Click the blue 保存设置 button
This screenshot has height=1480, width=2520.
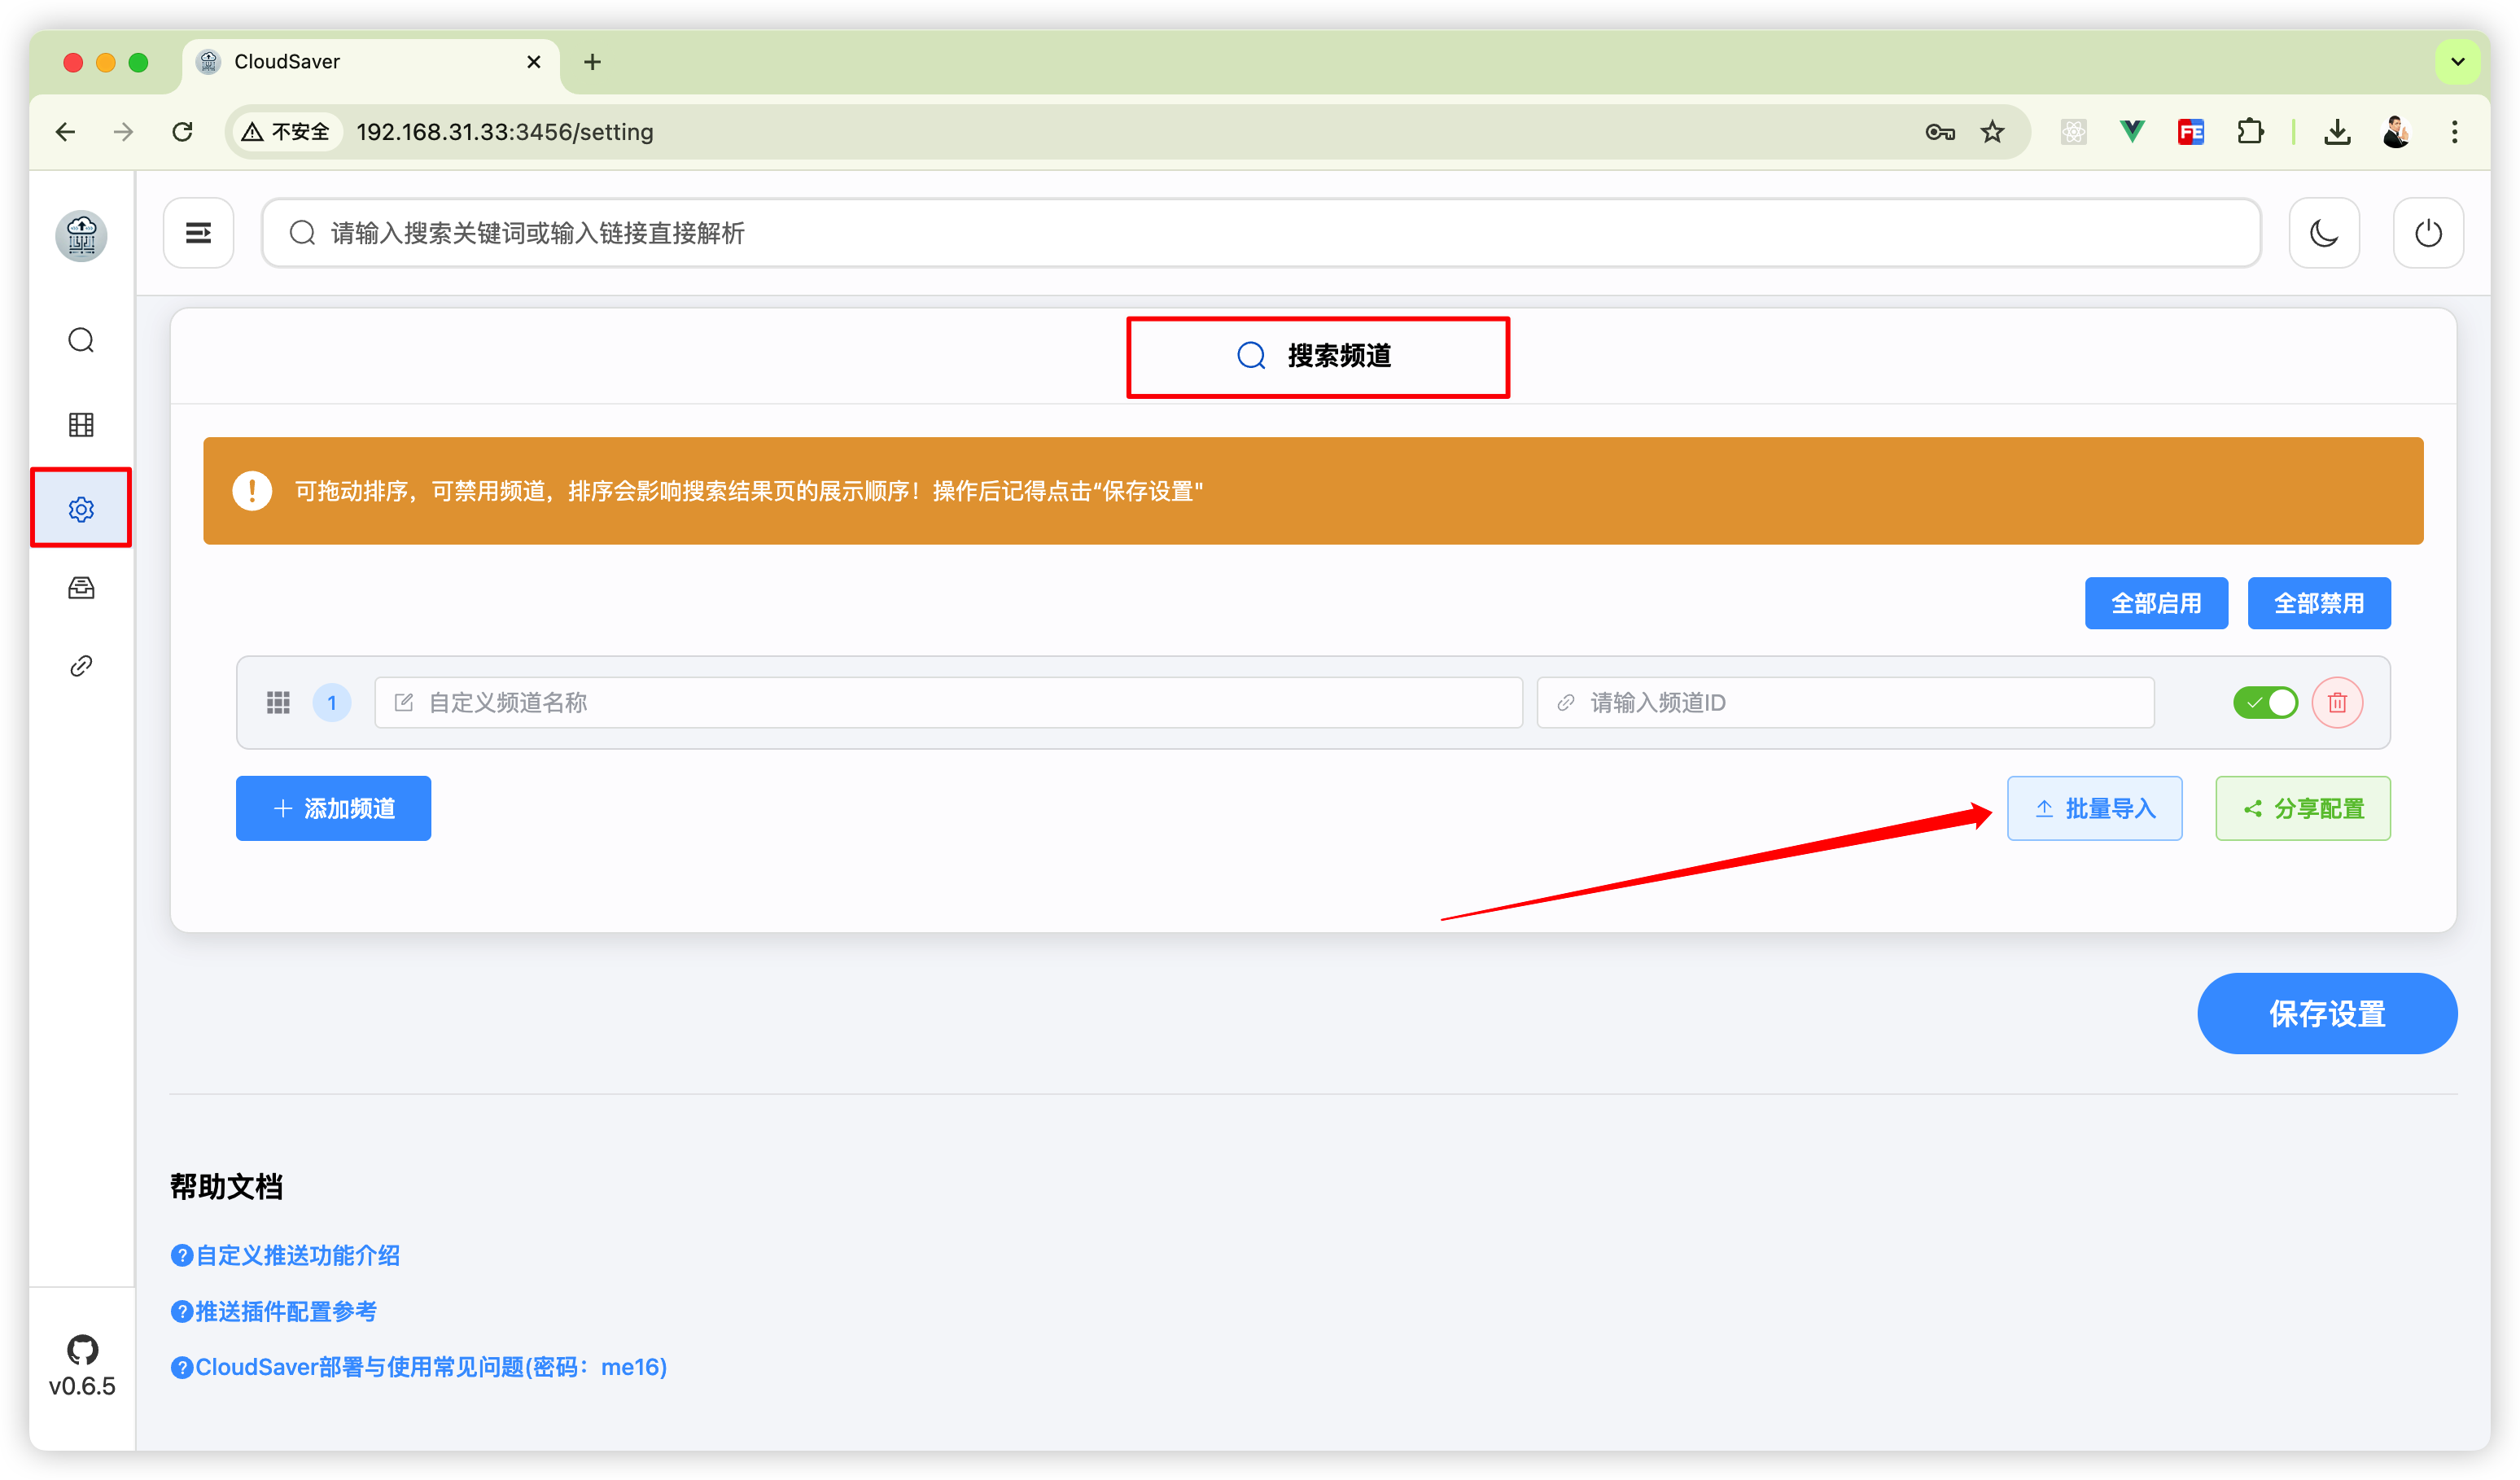pyautogui.click(x=2326, y=1013)
